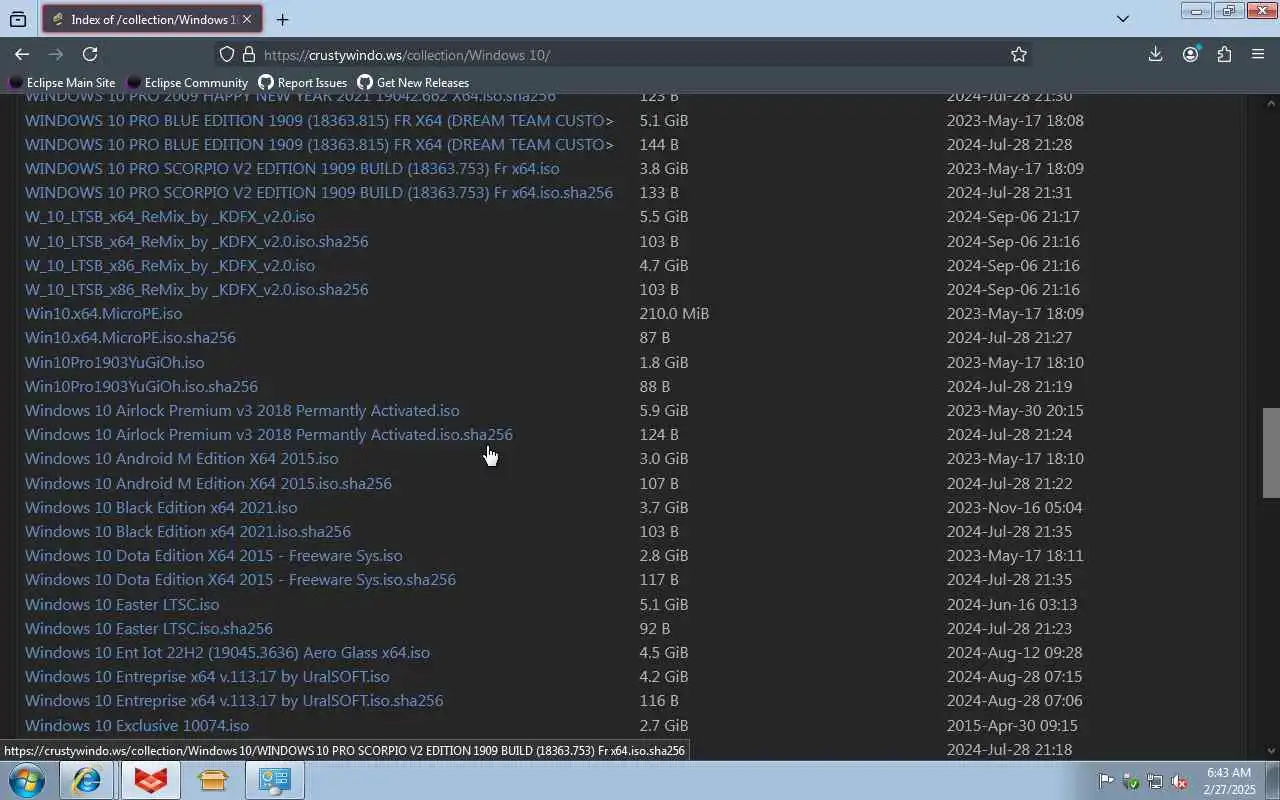
Task: Select the date 2023-Nov-16 05:04
Action: point(1015,507)
